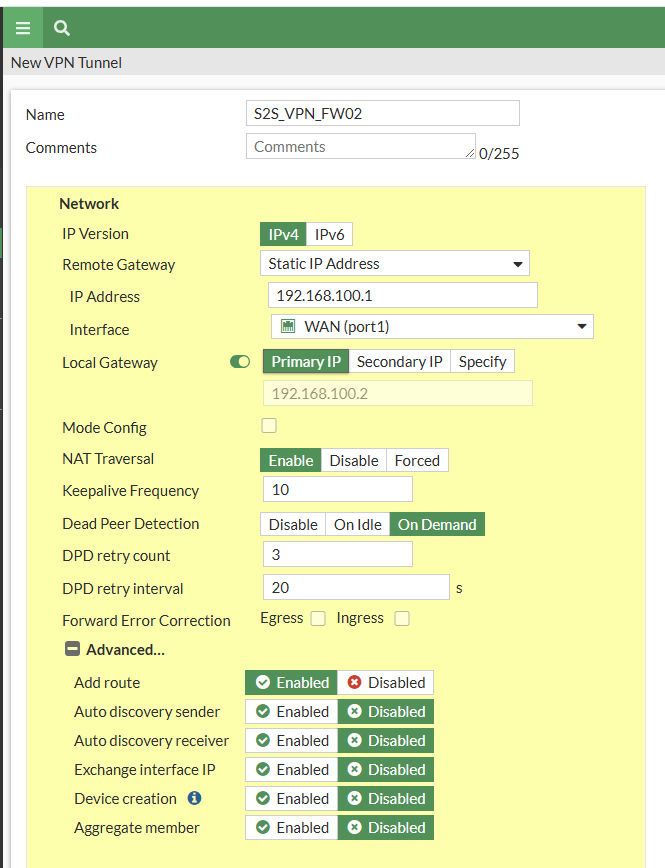665x868 pixels.
Task: Click the WAN port1 interface icon
Action: (288, 326)
